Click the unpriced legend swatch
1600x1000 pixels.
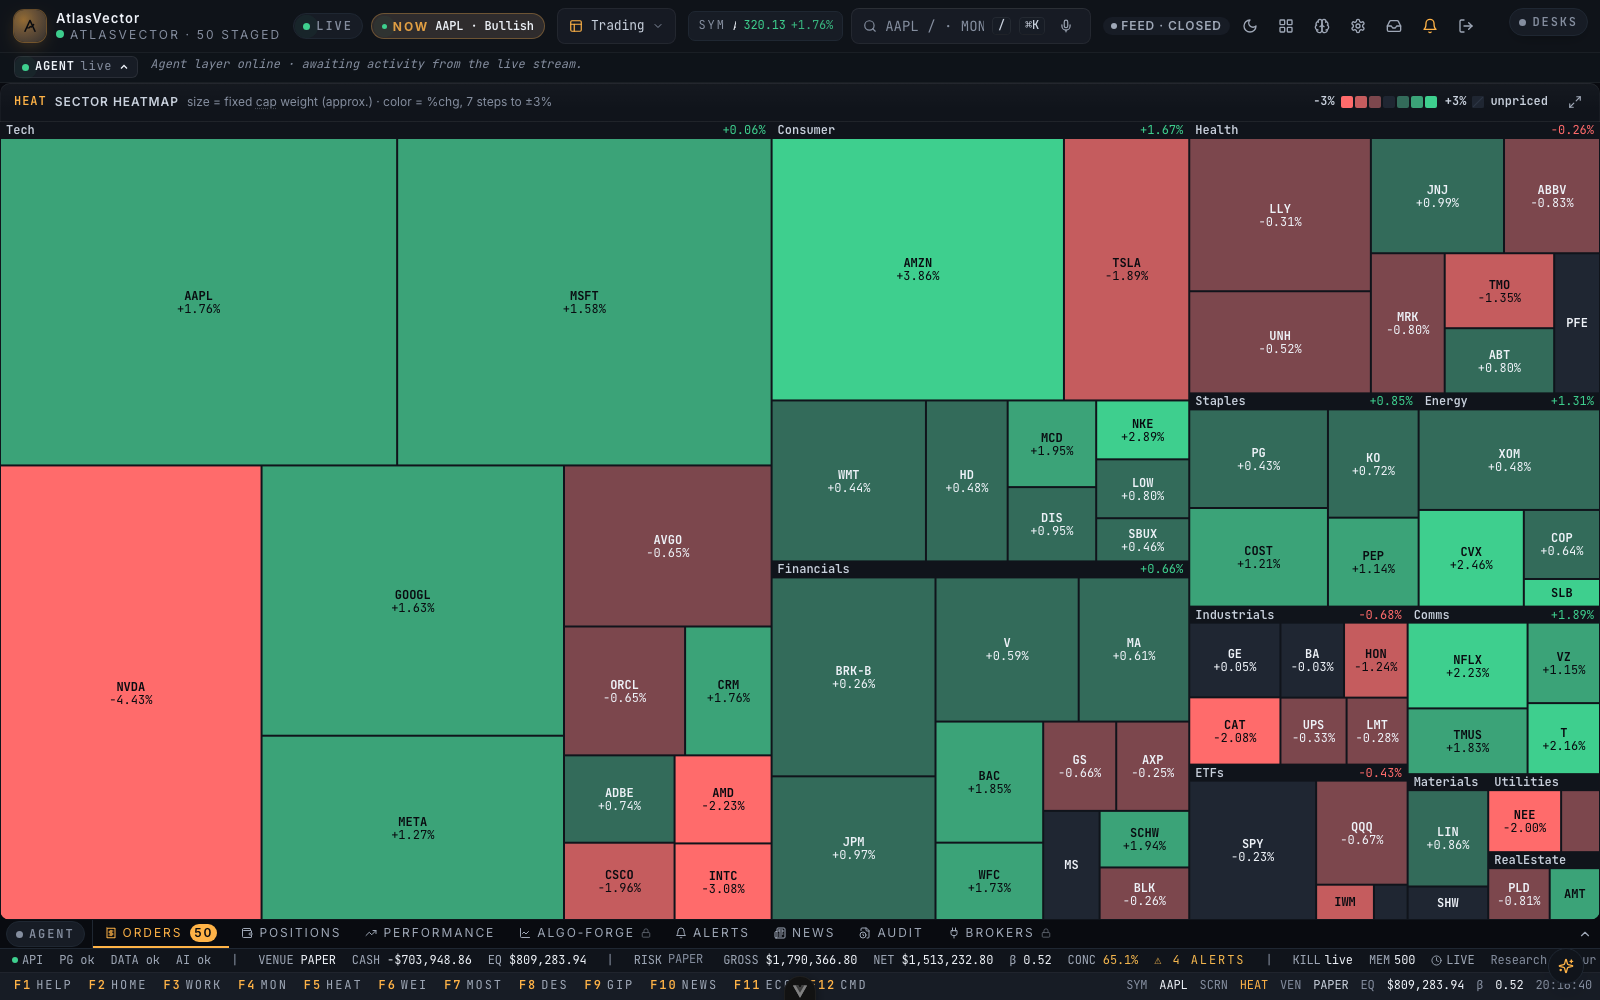click(x=1478, y=102)
